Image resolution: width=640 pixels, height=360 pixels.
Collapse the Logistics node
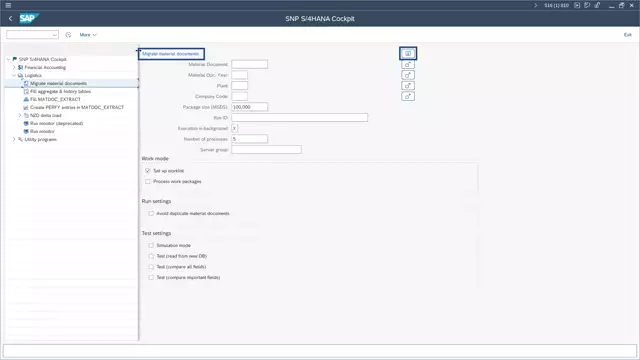coord(14,76)
